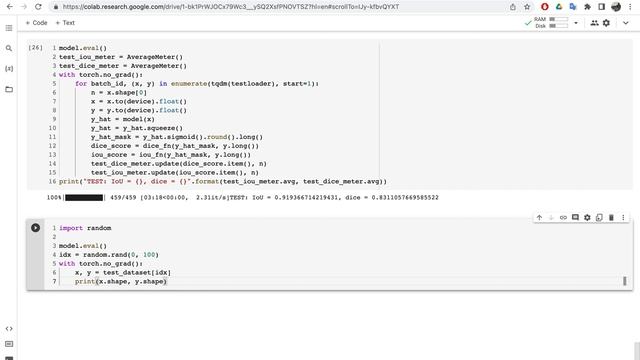This screenshot has width=640, height=360.
Task: Share this page from address bar
Action: (513, 7)
